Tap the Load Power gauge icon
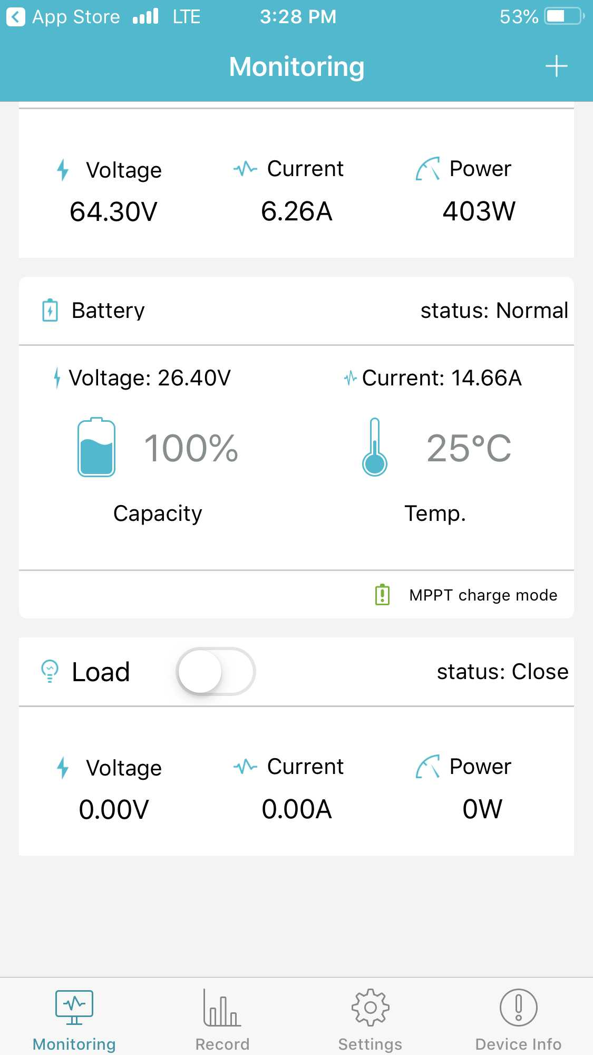The width and height of the screenshot is (593, 1055). tap(427, 767)
